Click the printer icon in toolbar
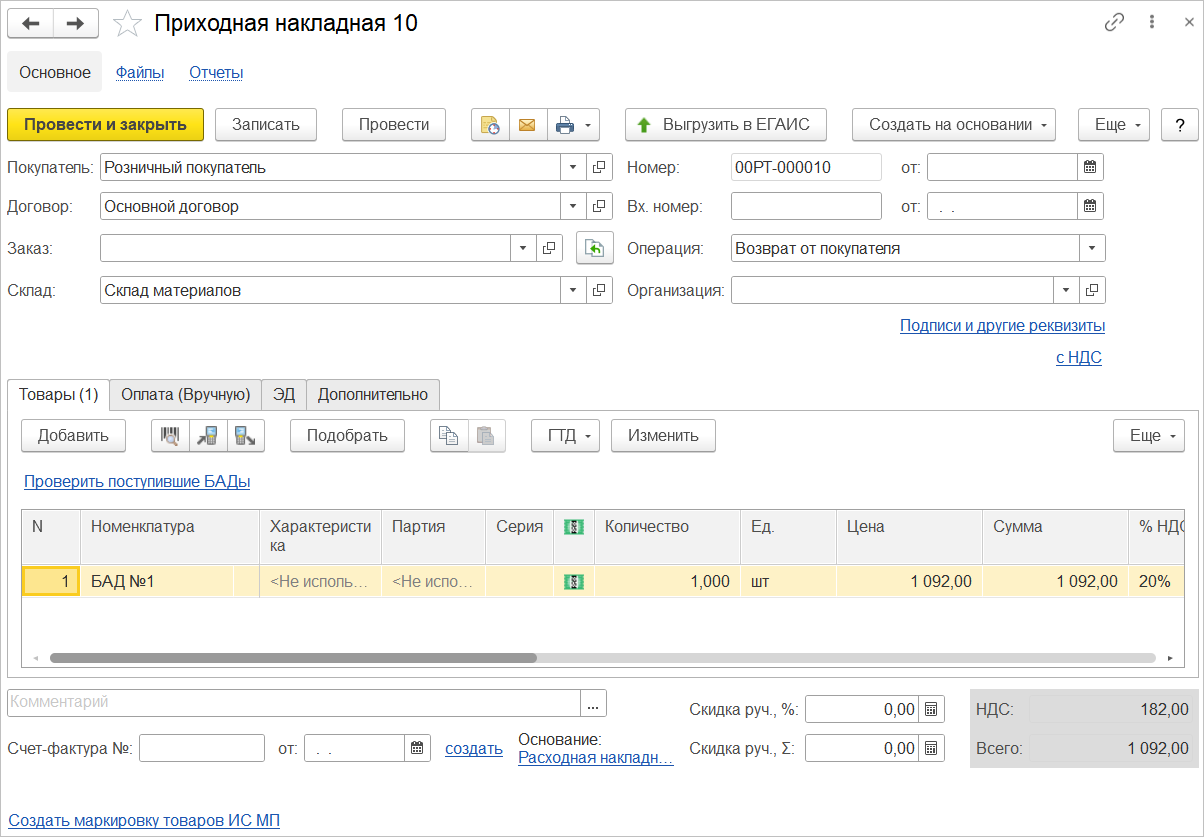 tap(564, 125)
